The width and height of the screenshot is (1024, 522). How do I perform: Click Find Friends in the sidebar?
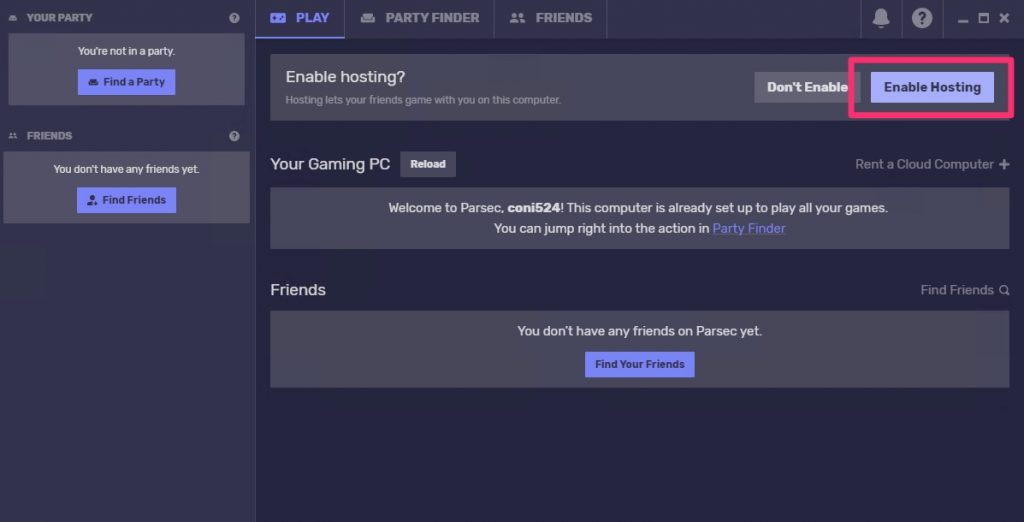point(126,200)
